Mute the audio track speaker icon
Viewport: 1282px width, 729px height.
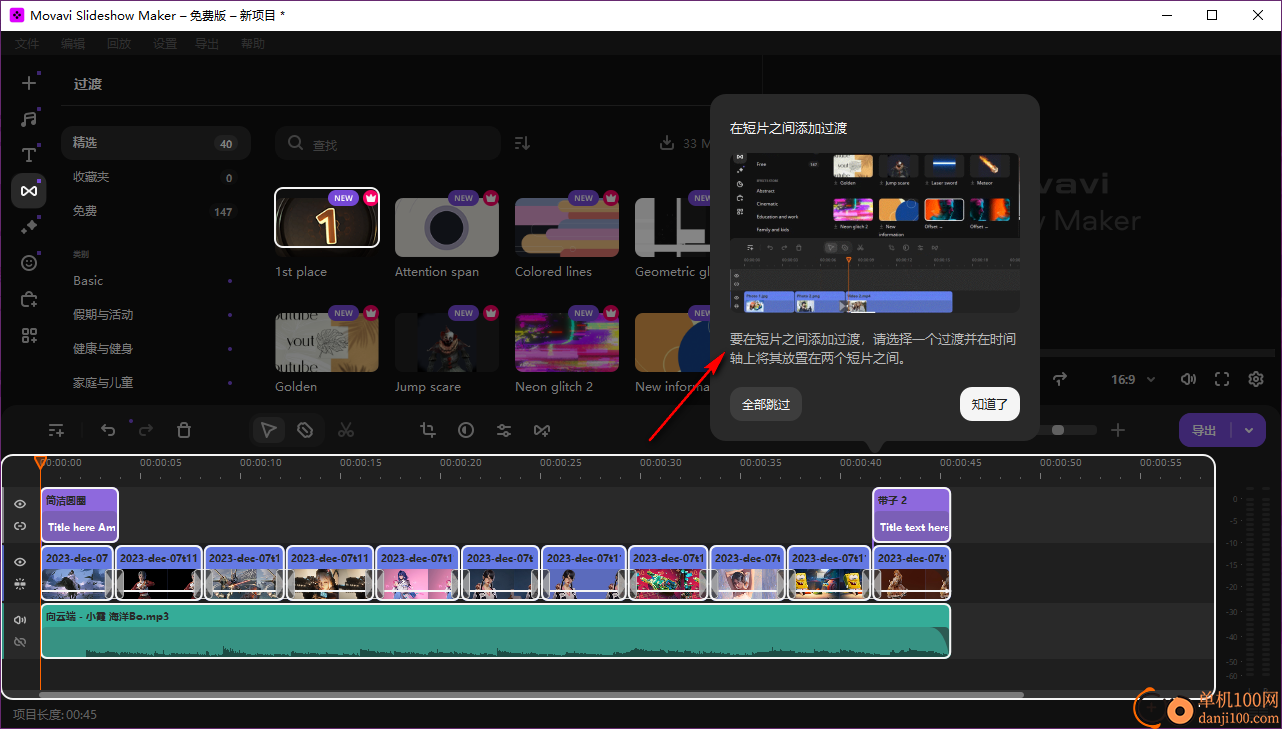coord(20,620)
